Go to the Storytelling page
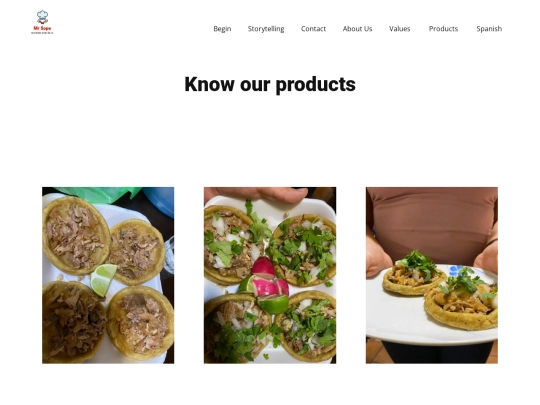 tap(266, 29)
